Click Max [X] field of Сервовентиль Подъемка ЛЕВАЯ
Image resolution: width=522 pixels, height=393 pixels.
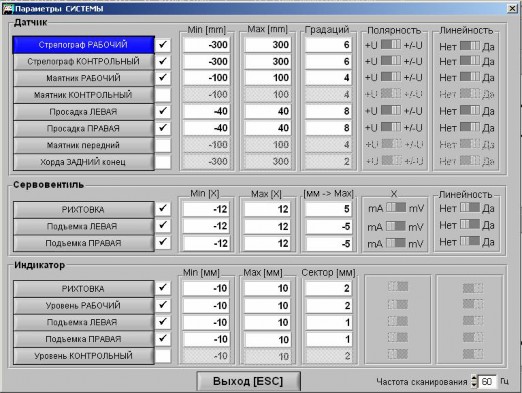point(267,226)
